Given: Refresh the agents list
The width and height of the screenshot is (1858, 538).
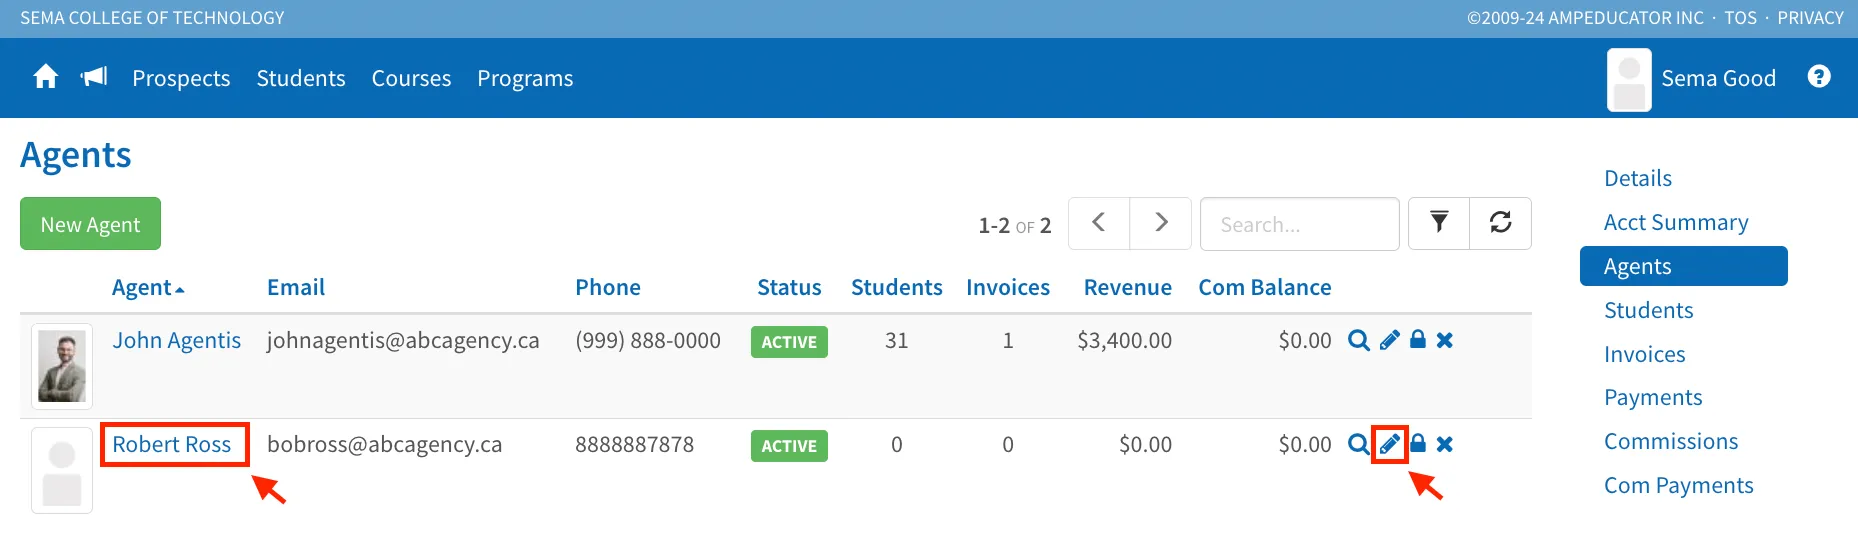Looking at the screenshot, I should [x=1500, y=223].
